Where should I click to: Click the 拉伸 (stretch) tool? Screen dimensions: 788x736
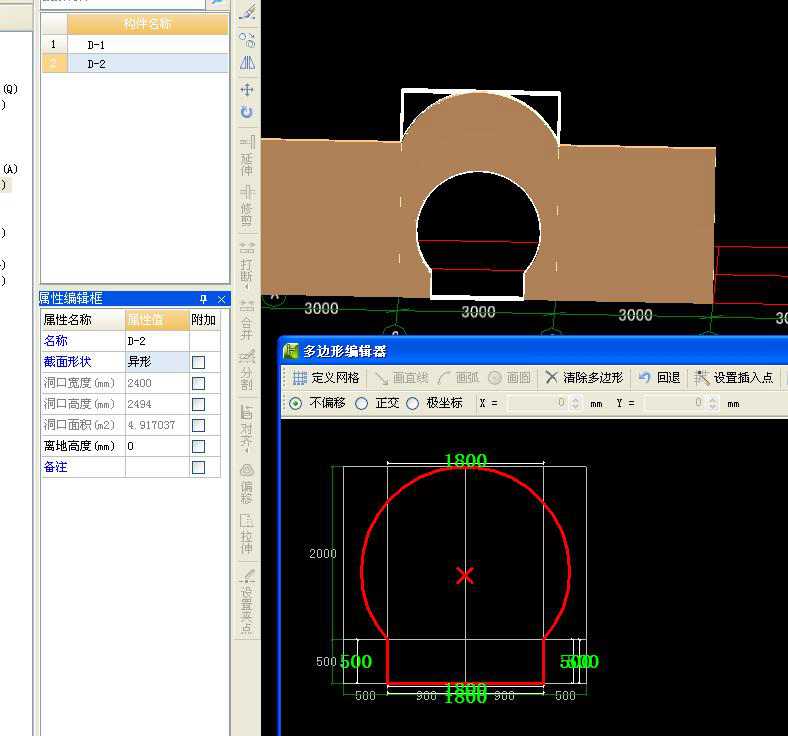point(247,534)
